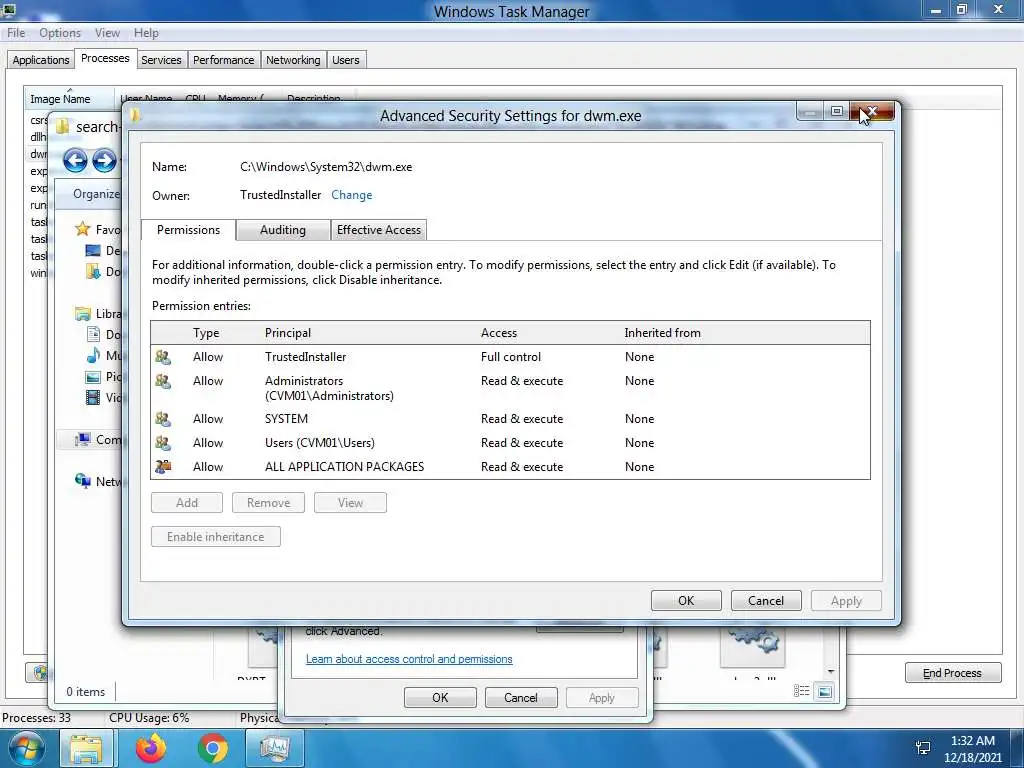This screenshot has height=768, width=1024.
Task: Click the Users (CVM01\Users) entry icon
Action: tap(163, 443)
